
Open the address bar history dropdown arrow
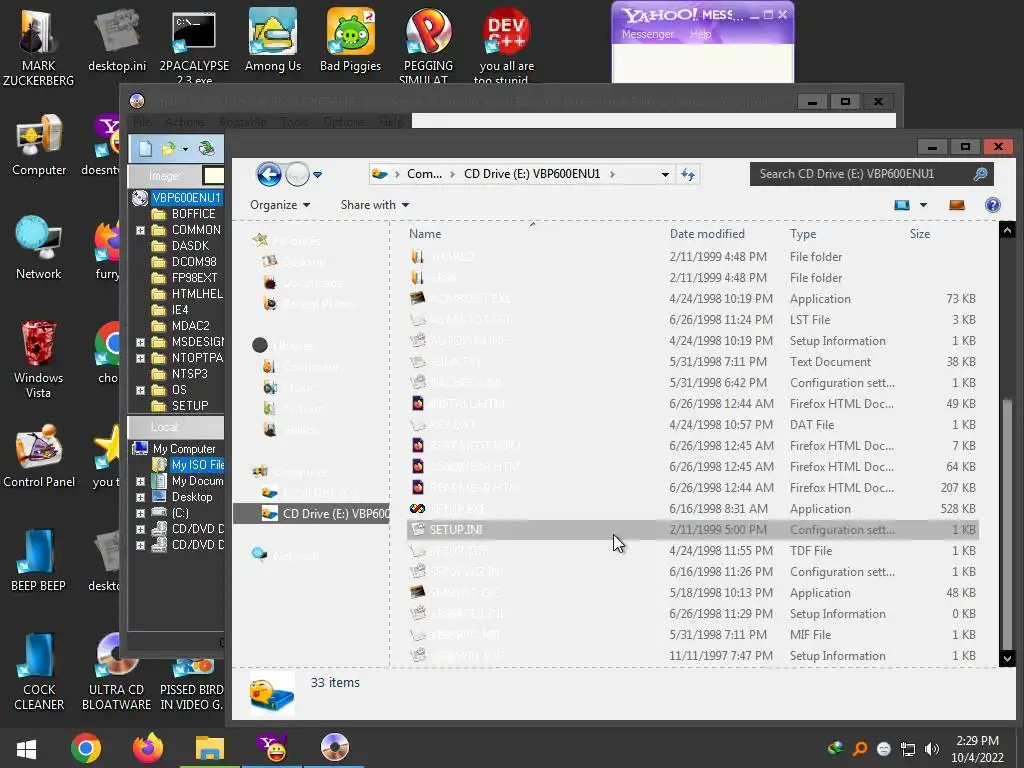tap(665, 174)
